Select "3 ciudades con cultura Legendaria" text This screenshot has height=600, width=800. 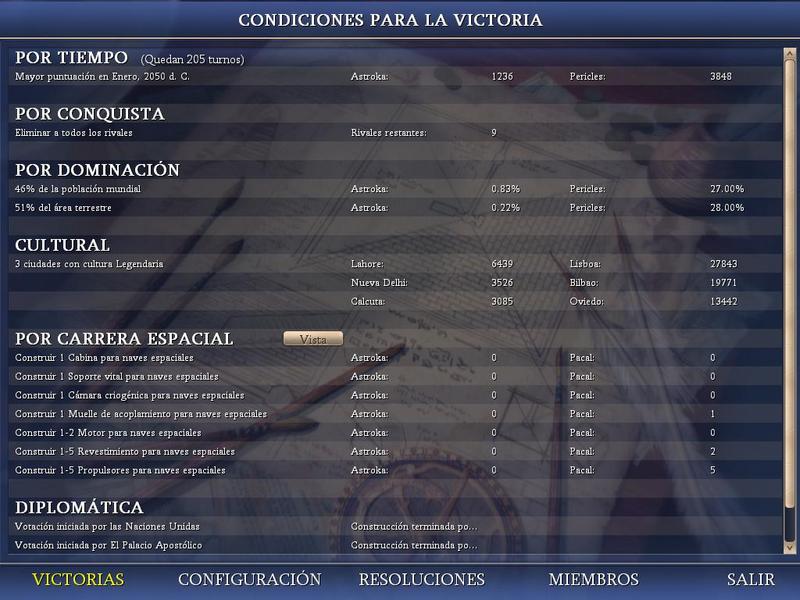click(x=89, y=264)
